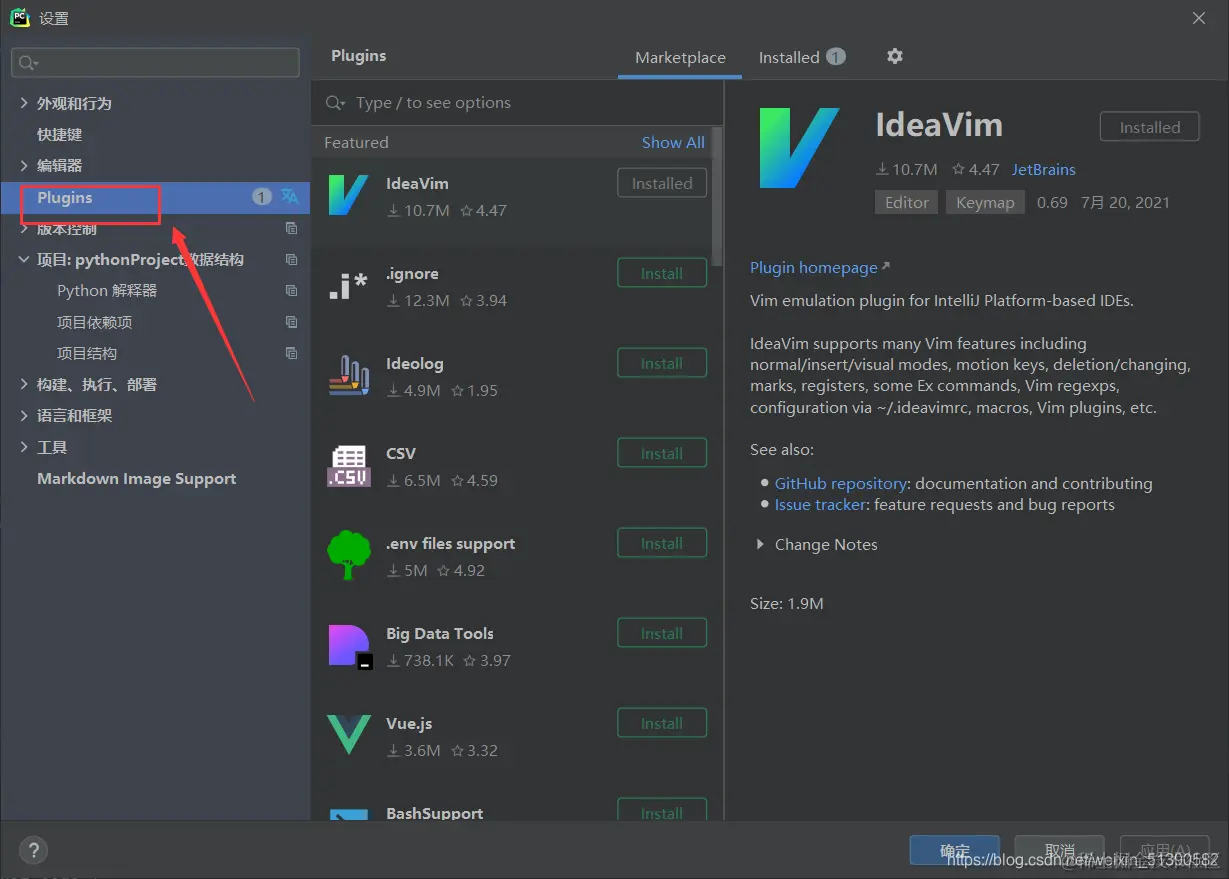Expand the 版本控制 tree node

click(25, 228)
